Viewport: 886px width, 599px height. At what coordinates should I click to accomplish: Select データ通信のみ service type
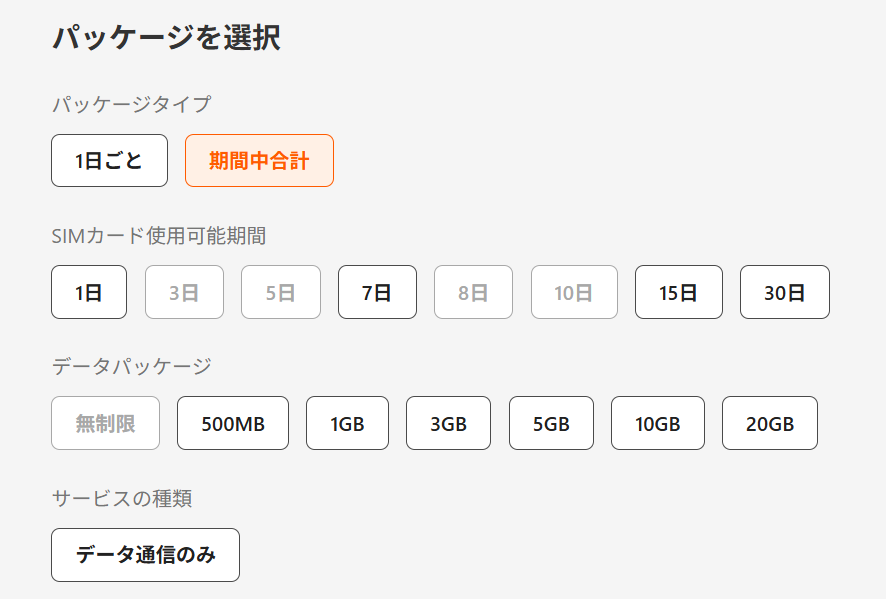tap(144, 555)
